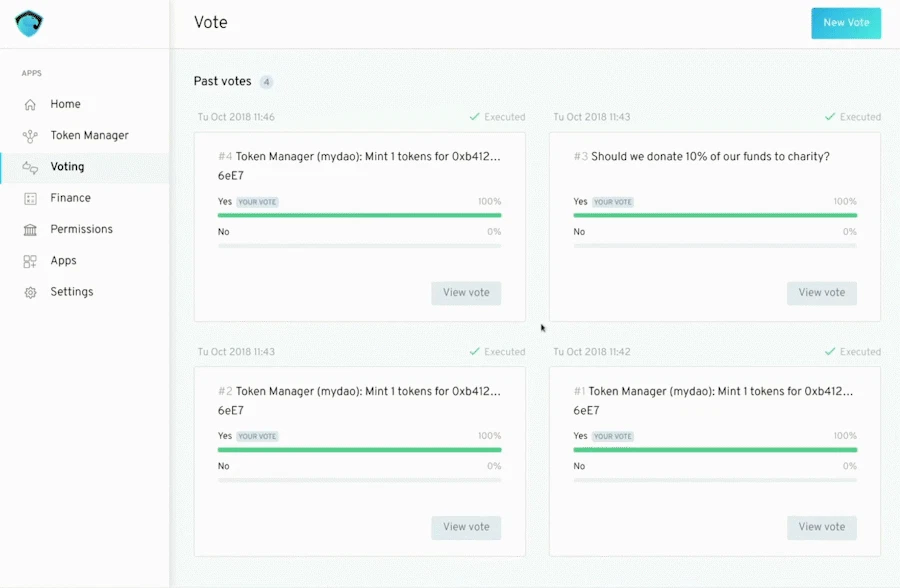The image size is (900, 588).
Task: Click View vote on vote #2
Action: point(466,527)
